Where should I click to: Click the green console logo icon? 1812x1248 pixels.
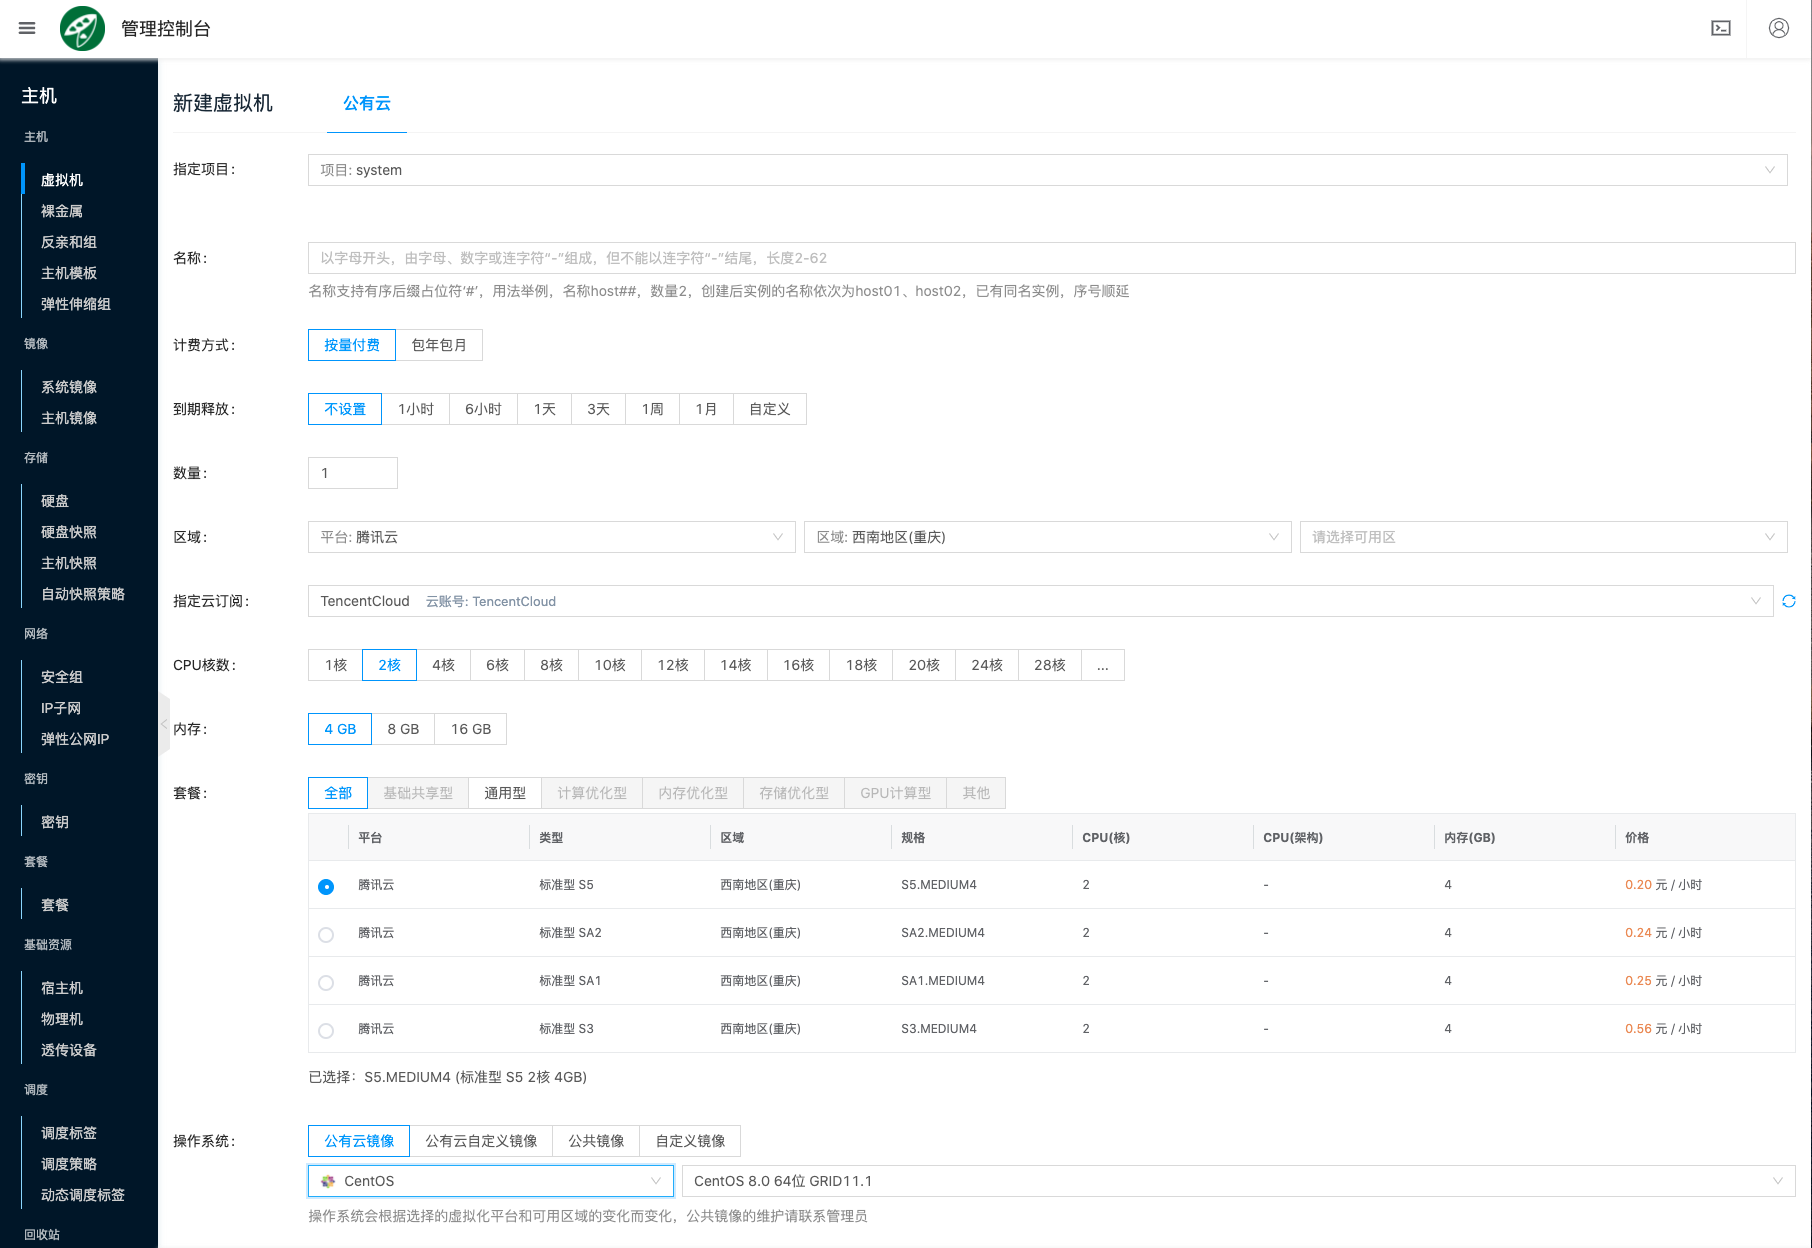click(x=82, y=28)
